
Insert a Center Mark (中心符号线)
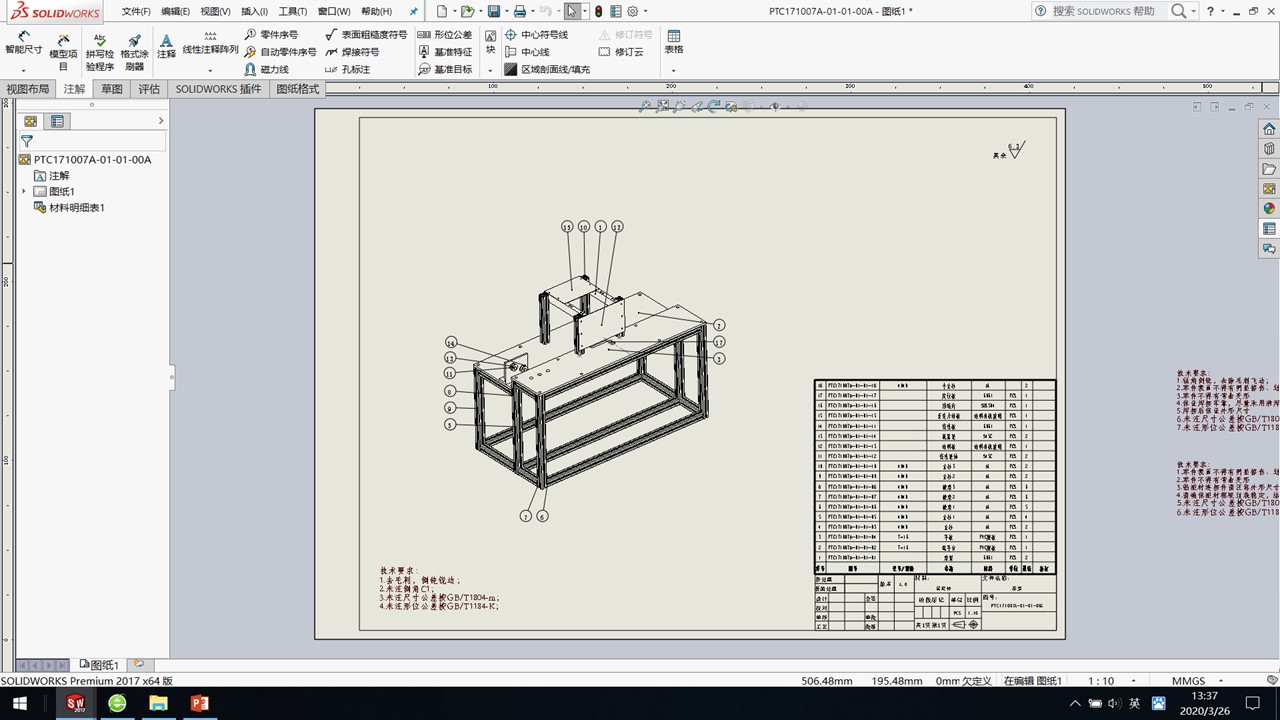tap(536, 35)
